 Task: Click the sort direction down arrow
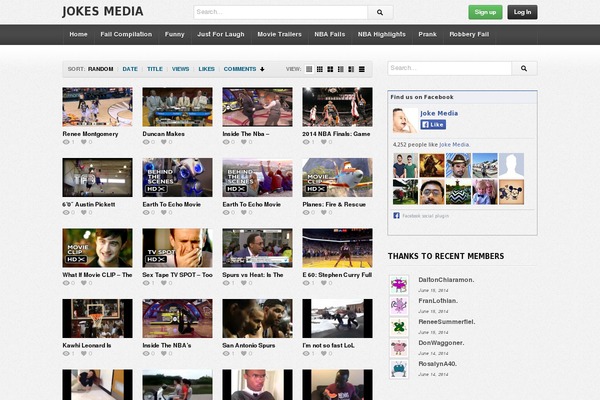click(262, 69)
